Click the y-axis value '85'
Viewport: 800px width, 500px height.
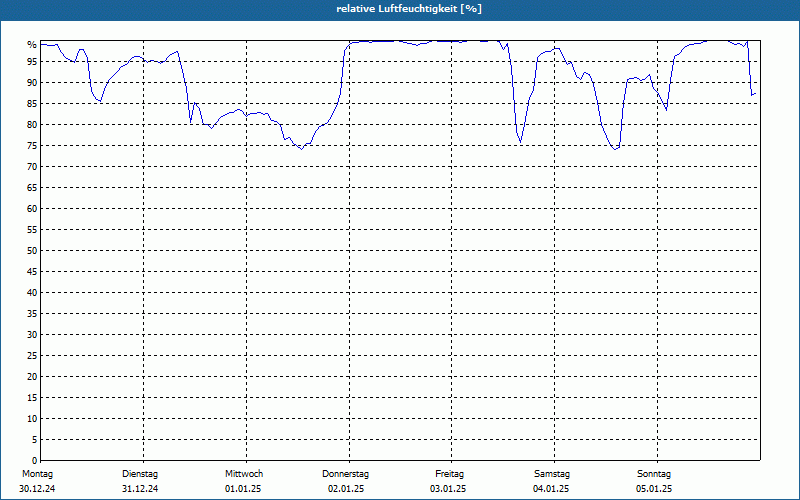[32, 104]
